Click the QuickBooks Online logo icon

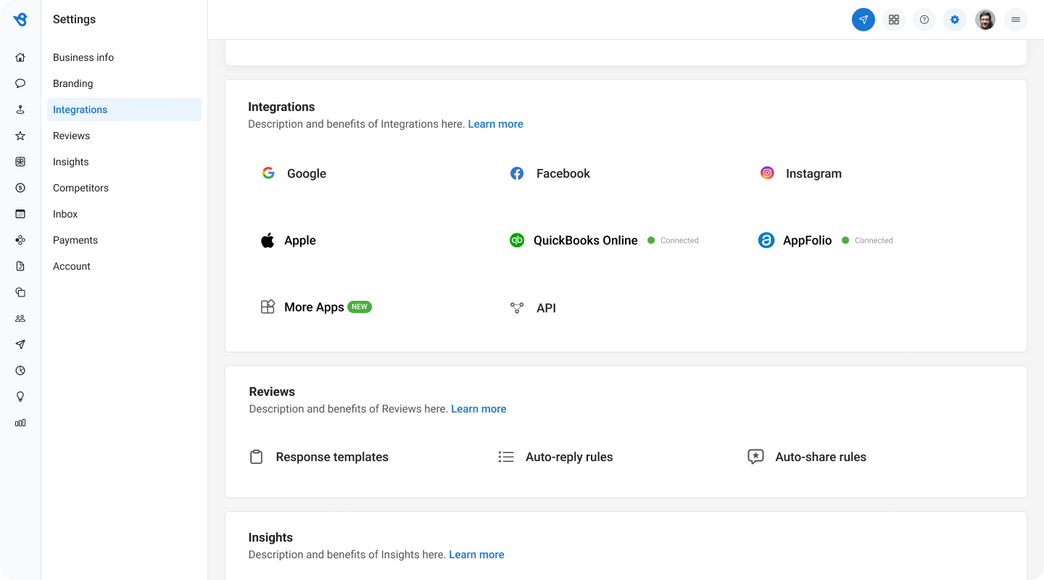517,240
